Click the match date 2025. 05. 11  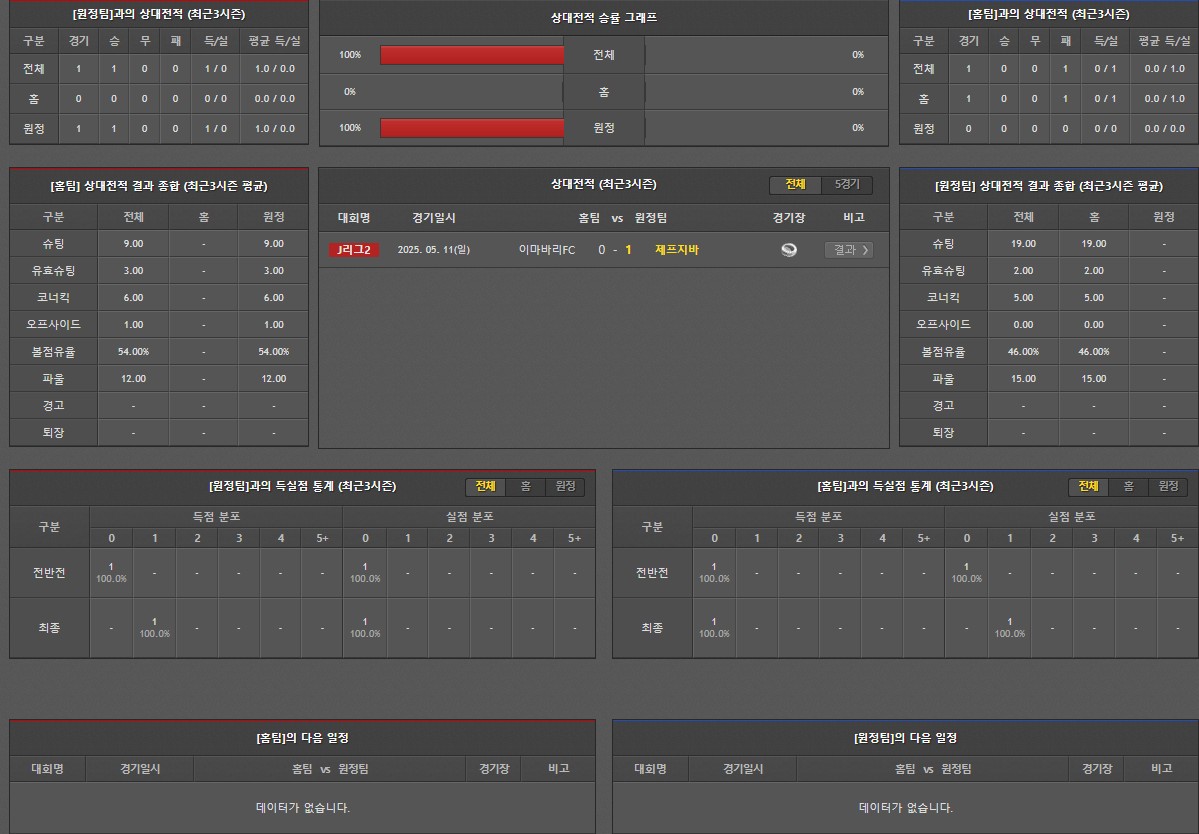tap(433, 250)
